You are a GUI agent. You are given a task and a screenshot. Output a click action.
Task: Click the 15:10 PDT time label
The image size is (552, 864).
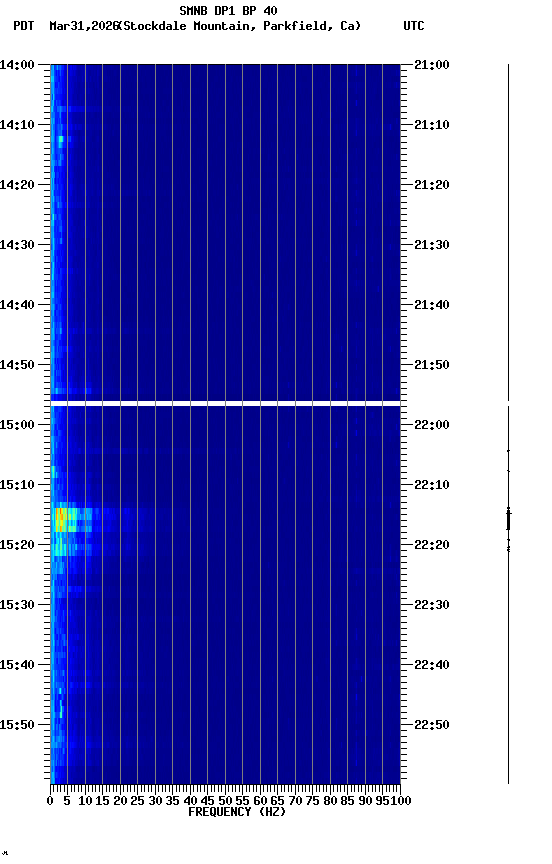[17, 485]
